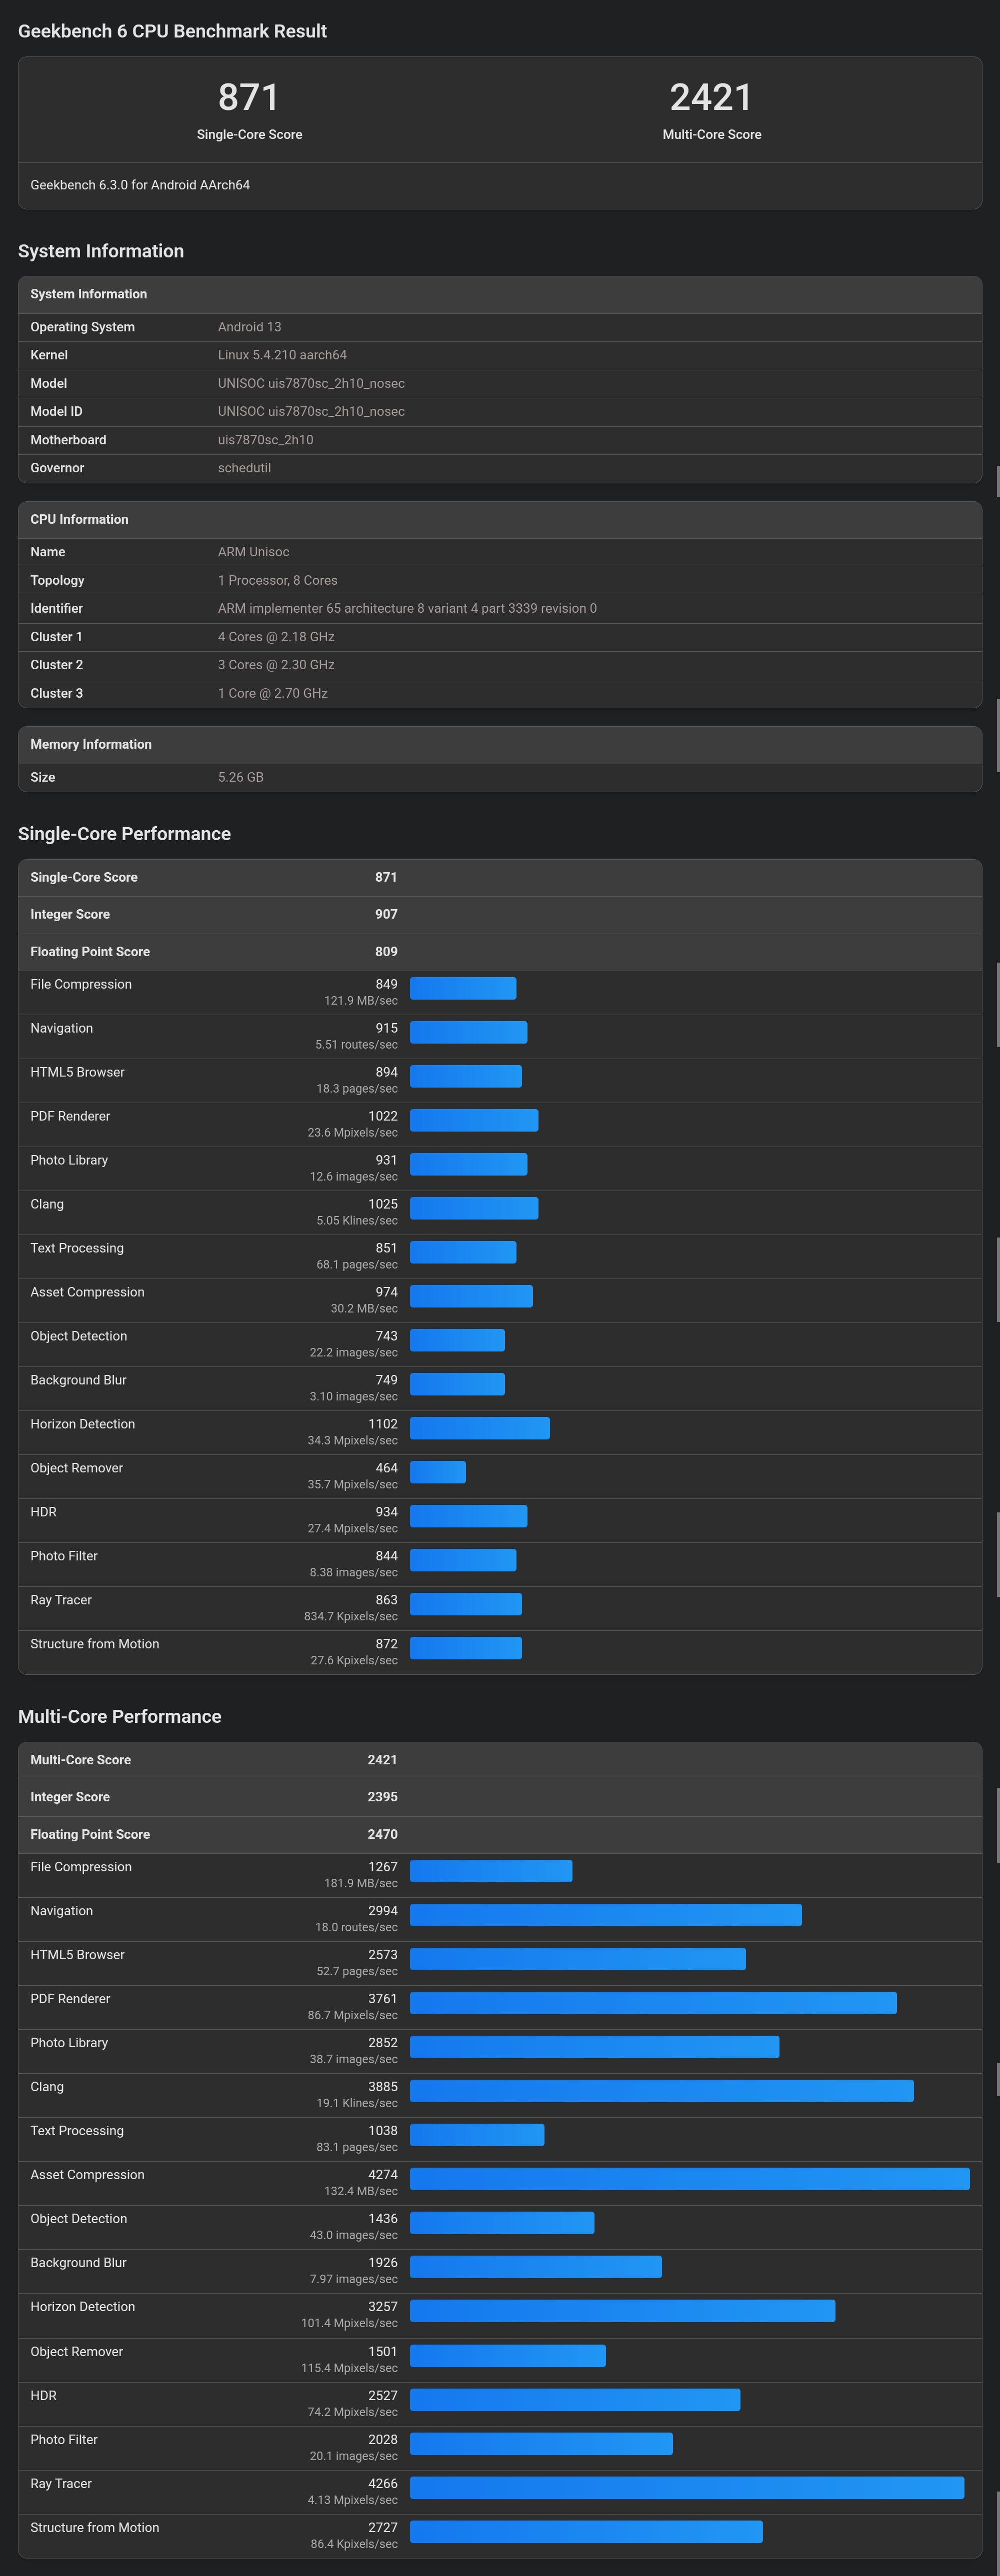The height and width of the screenshot is (2576, 1000).
Task: Click multi-core Photo Filter score 2028
Action: (x=383, y=2440)
